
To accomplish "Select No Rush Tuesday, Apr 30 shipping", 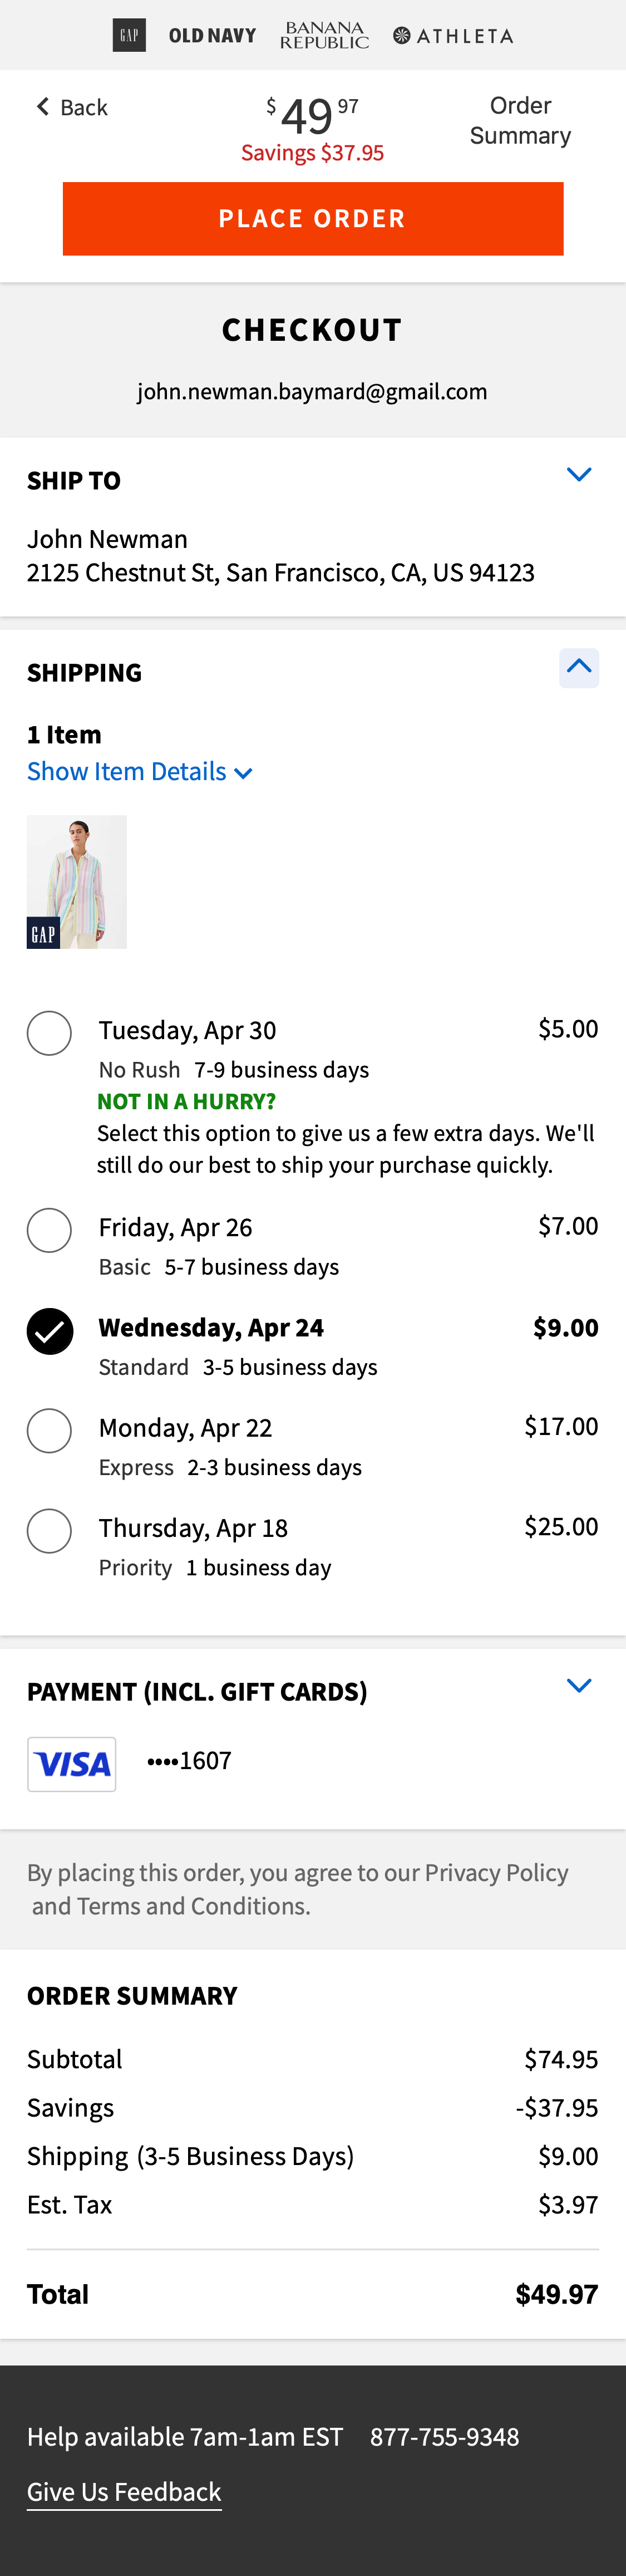I will pos(49,1032).
